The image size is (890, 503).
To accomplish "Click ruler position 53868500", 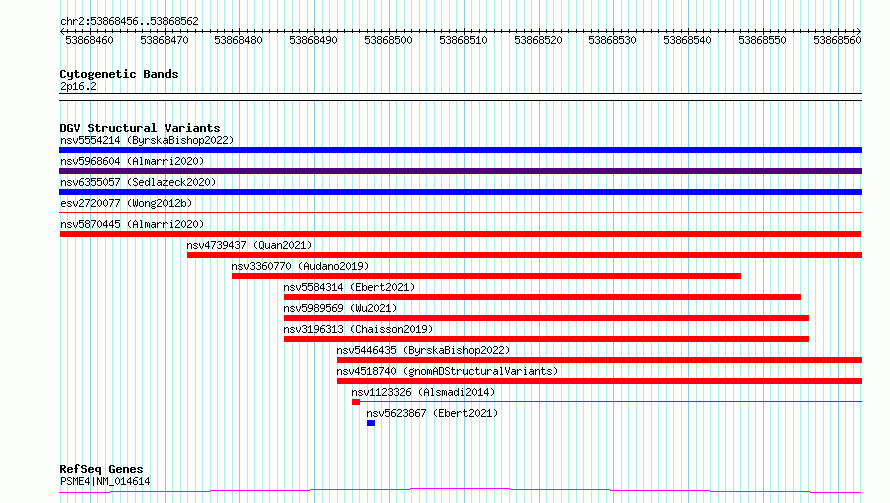I will point(388,40).
